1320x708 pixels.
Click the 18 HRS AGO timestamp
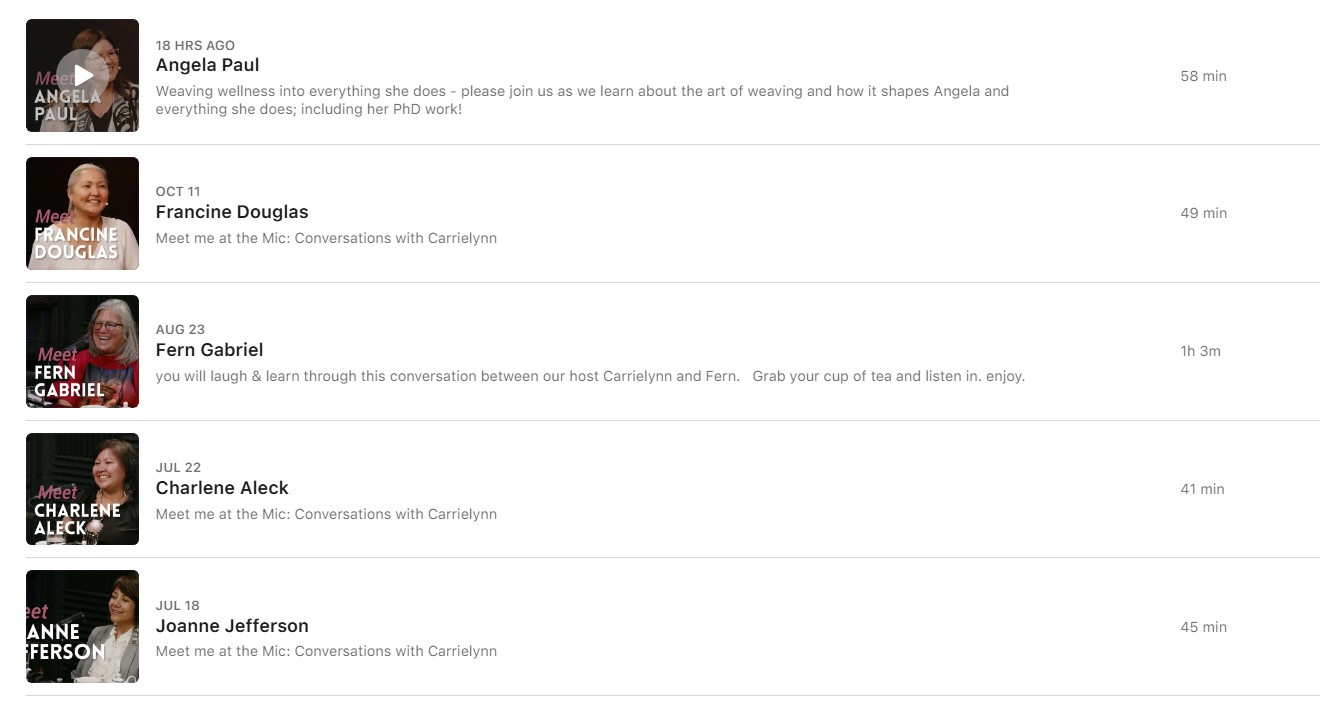(195, 46)
